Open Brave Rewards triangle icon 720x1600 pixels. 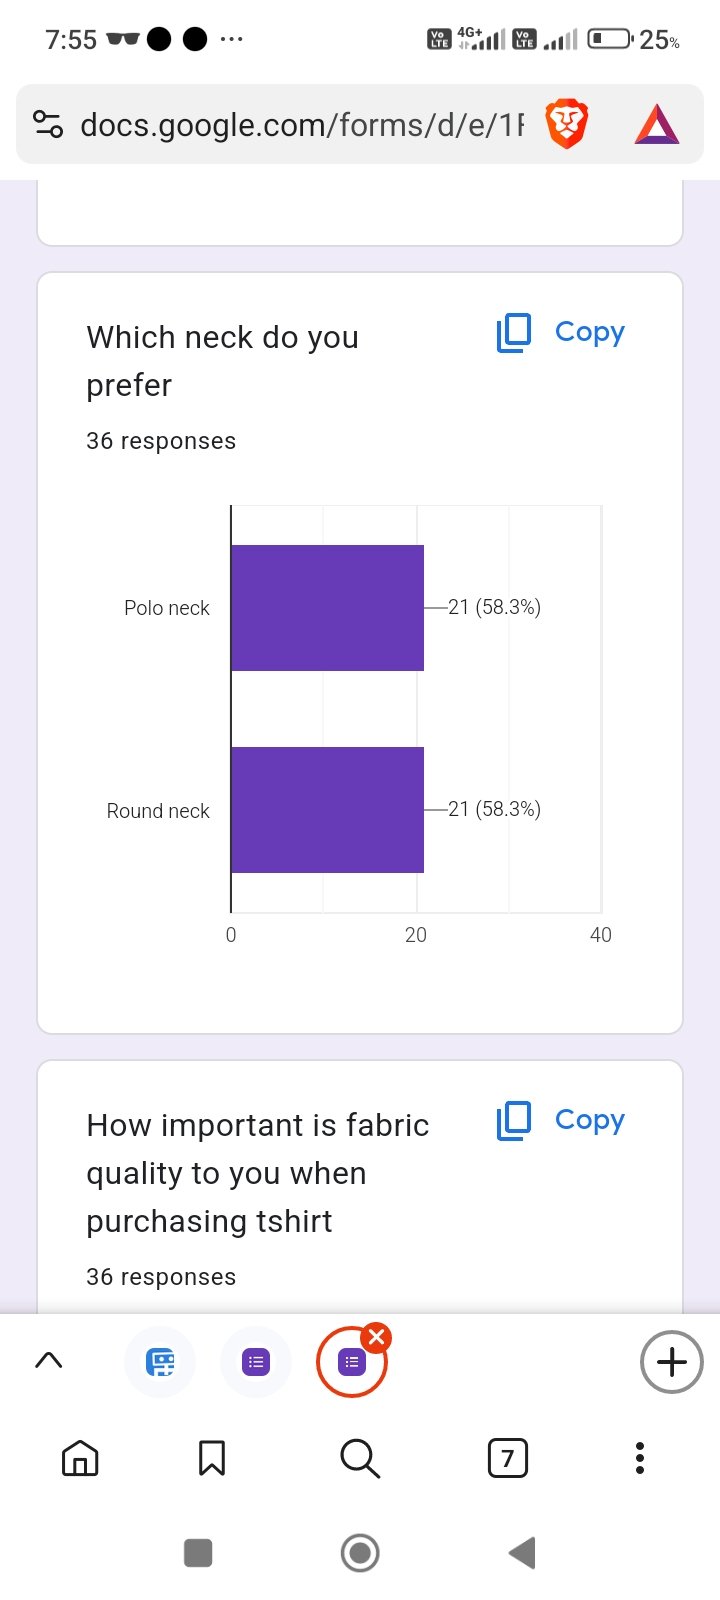[656, 125]
